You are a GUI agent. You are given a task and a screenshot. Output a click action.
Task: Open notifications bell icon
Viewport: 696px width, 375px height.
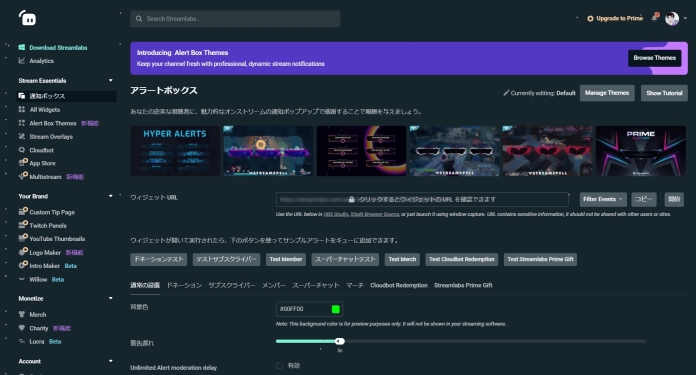pyautogui.click(x=654, y=18)
